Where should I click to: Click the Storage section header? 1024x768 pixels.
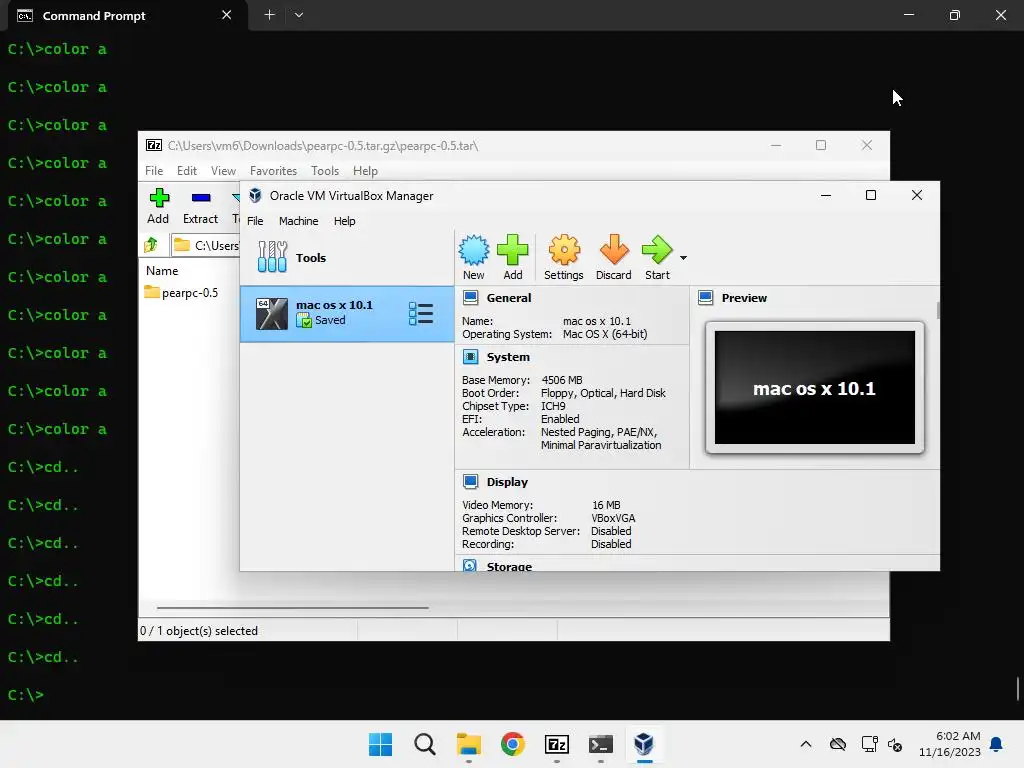(x=509, y=566)
